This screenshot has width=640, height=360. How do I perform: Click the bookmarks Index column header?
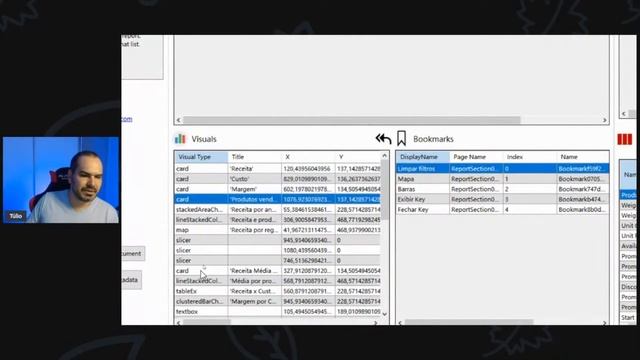530,157
